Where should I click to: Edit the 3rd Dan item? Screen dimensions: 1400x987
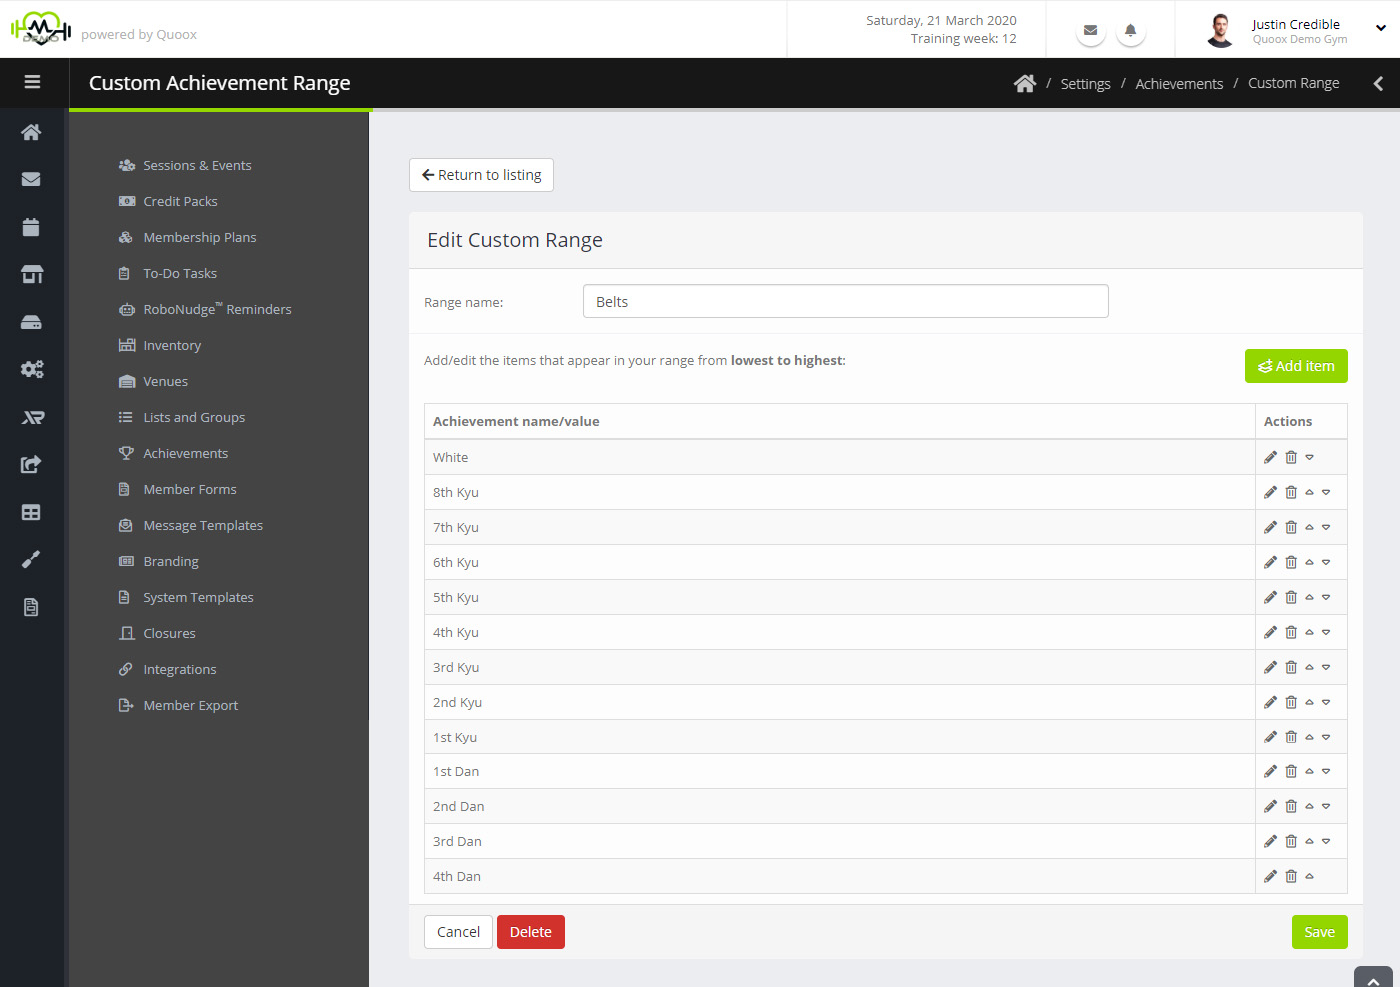coord(1270,841)
